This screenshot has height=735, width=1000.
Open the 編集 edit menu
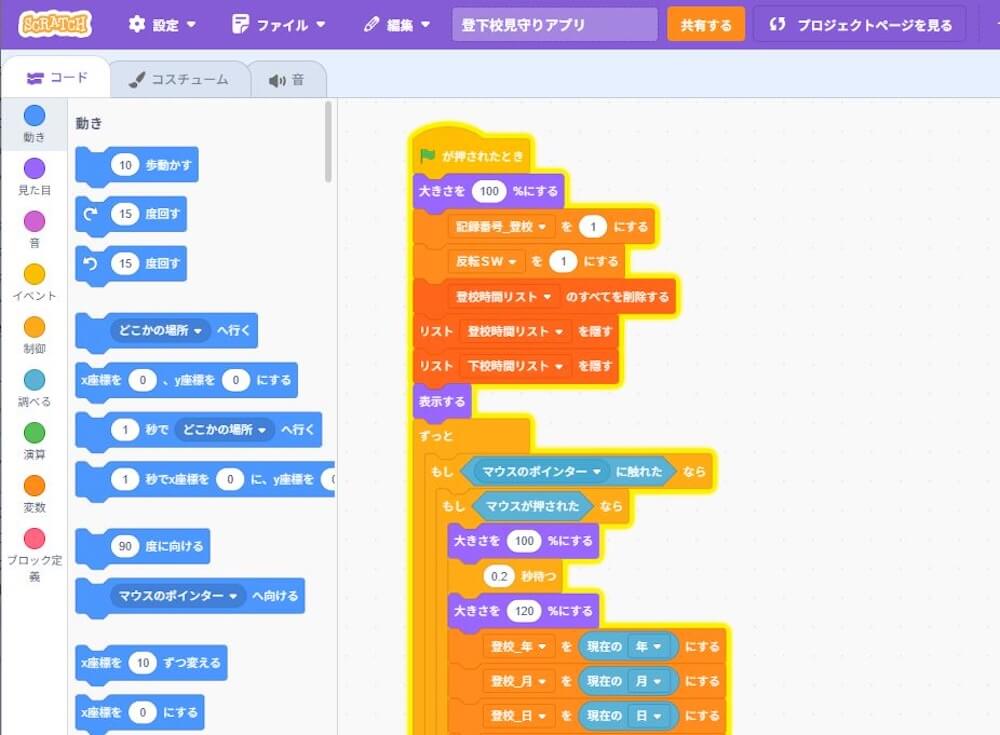click(397, 25)
